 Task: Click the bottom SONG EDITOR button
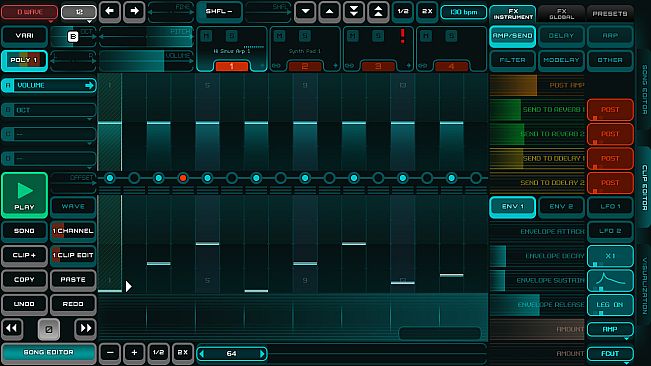tap(49, 353)
